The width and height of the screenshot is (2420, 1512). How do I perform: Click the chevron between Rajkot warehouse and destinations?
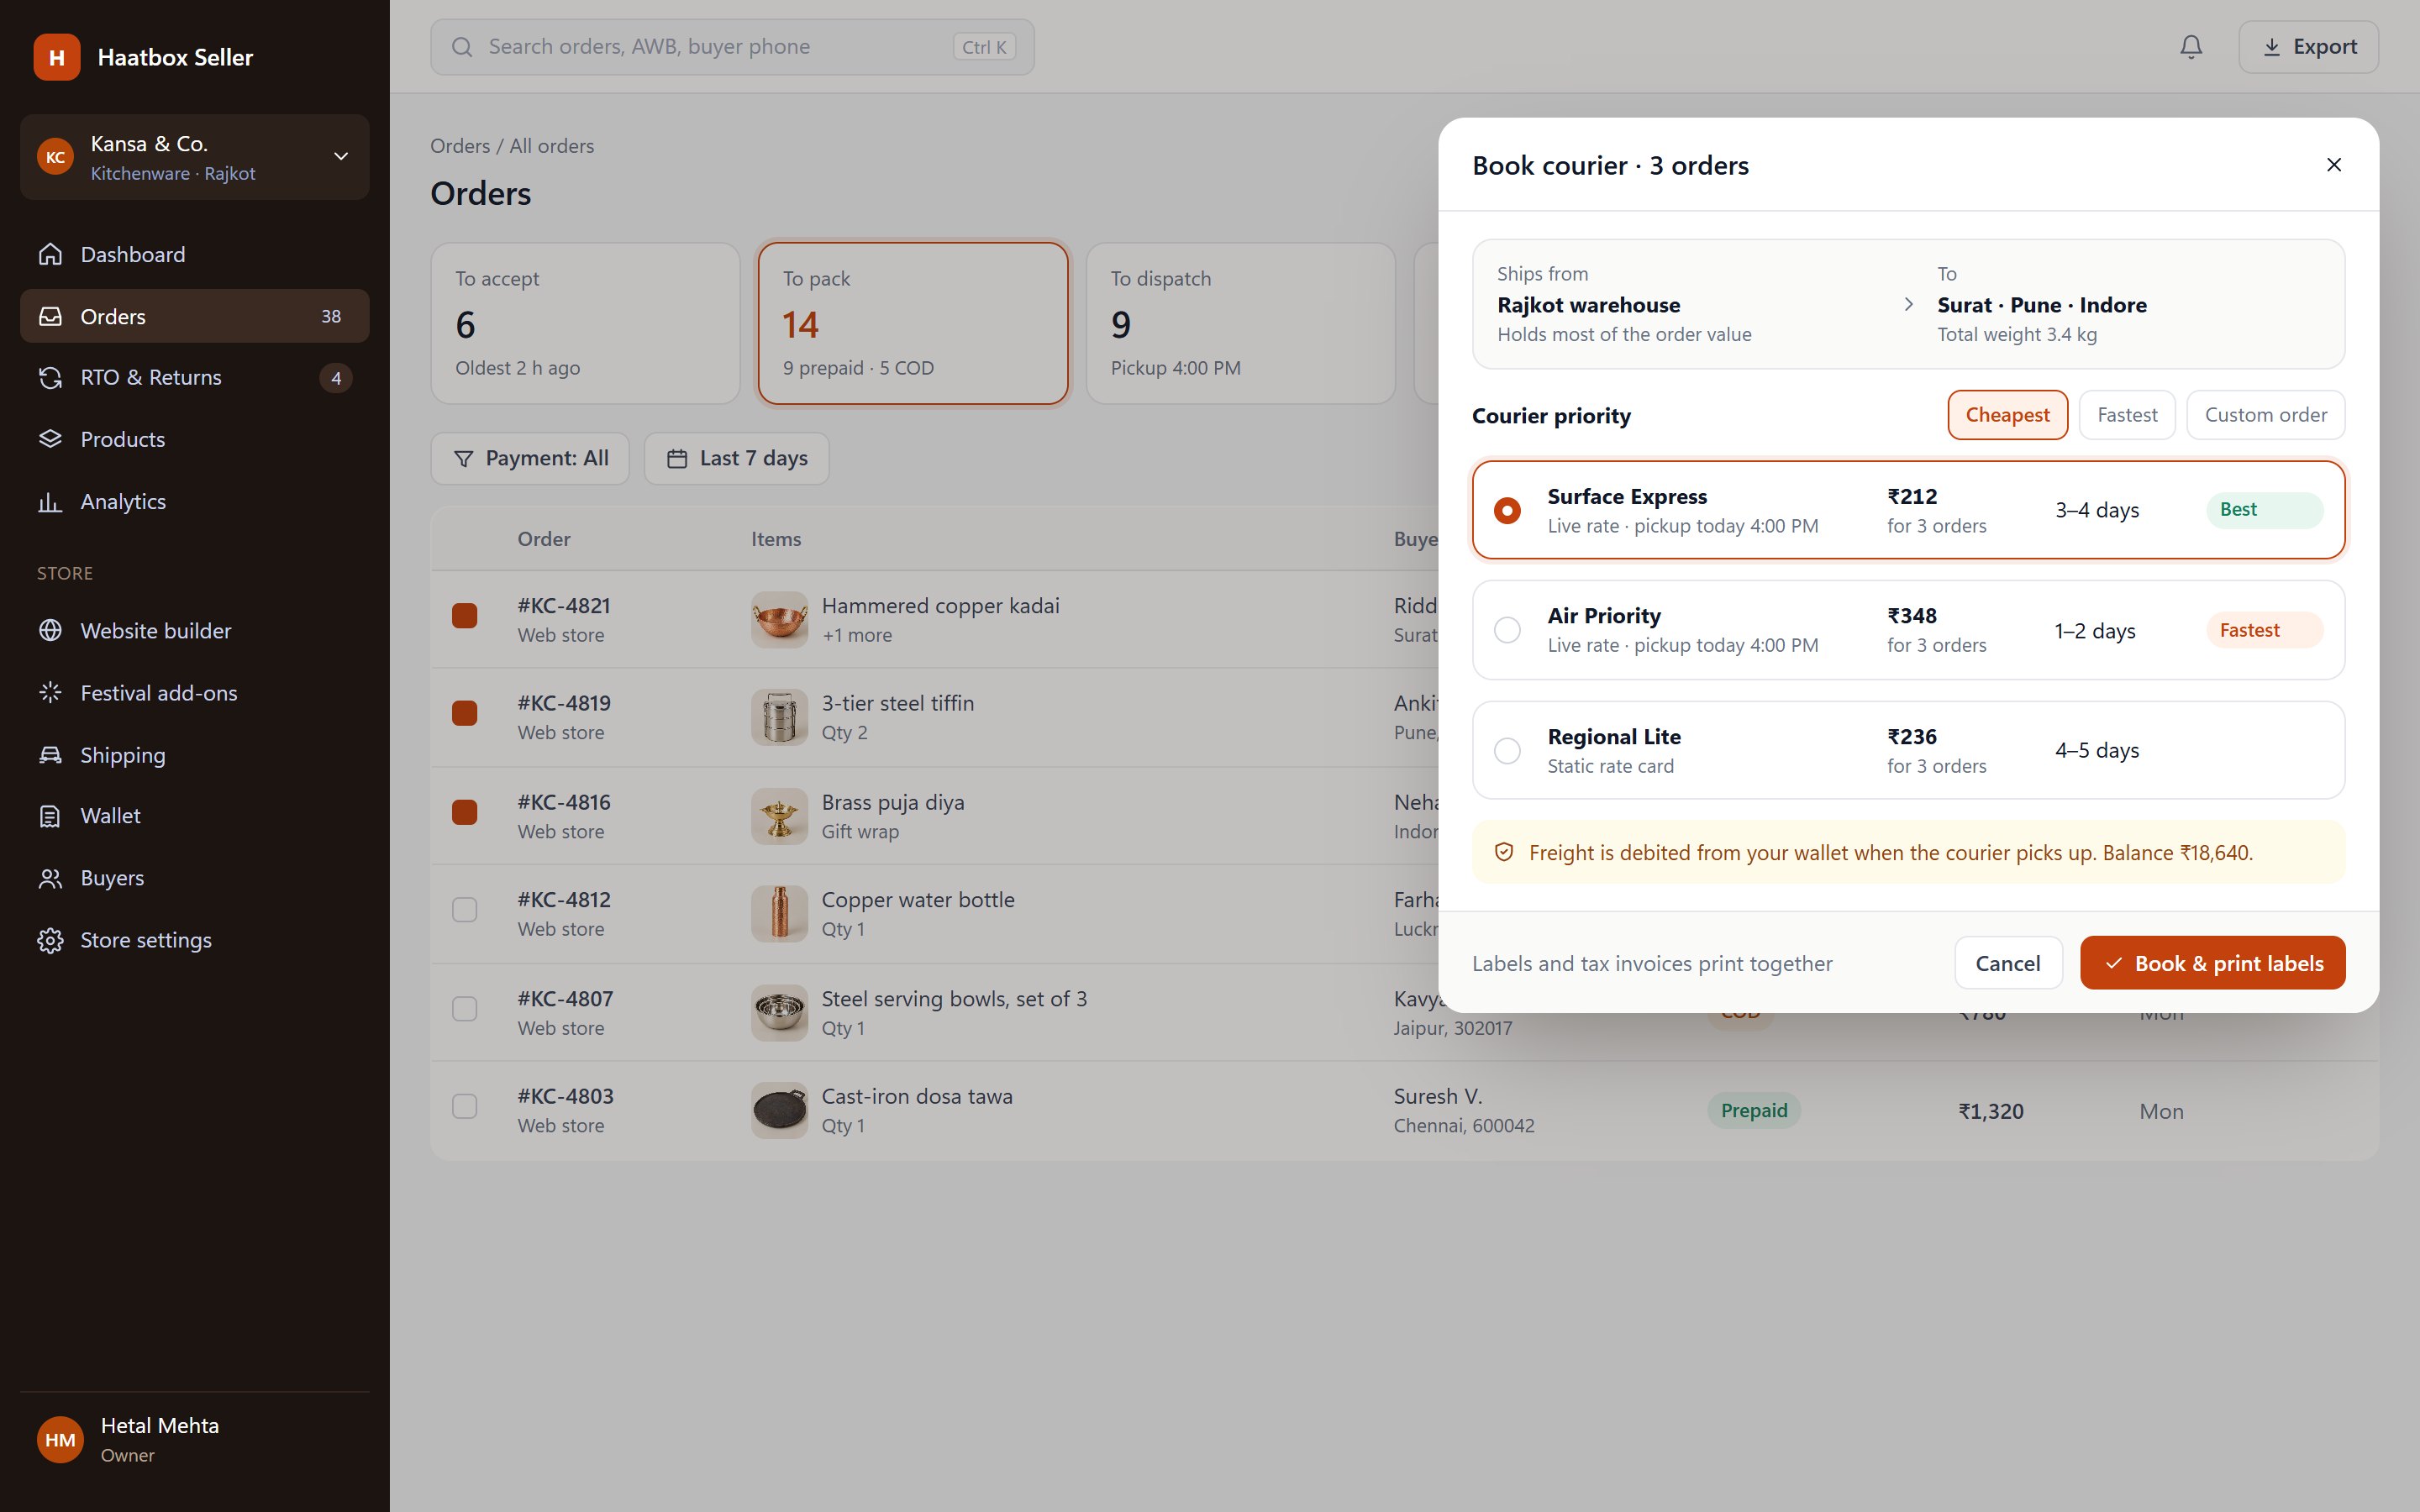click(x=1908, y=304)
